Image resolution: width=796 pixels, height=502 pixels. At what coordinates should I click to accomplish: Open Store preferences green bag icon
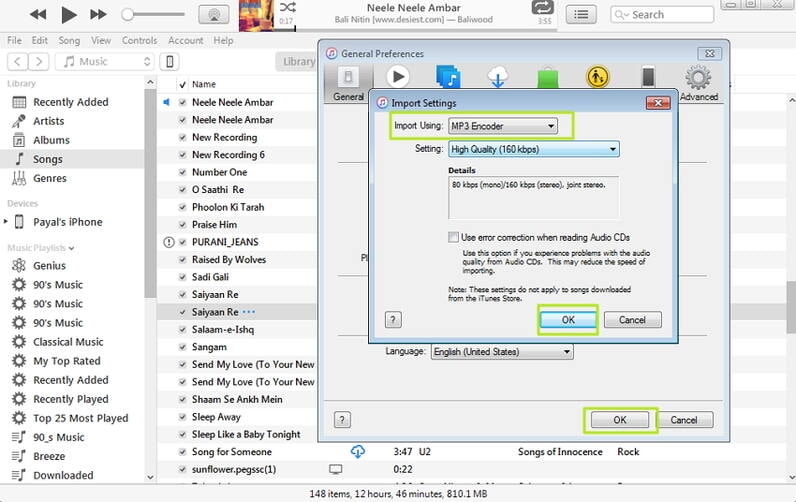pos(548,78)
